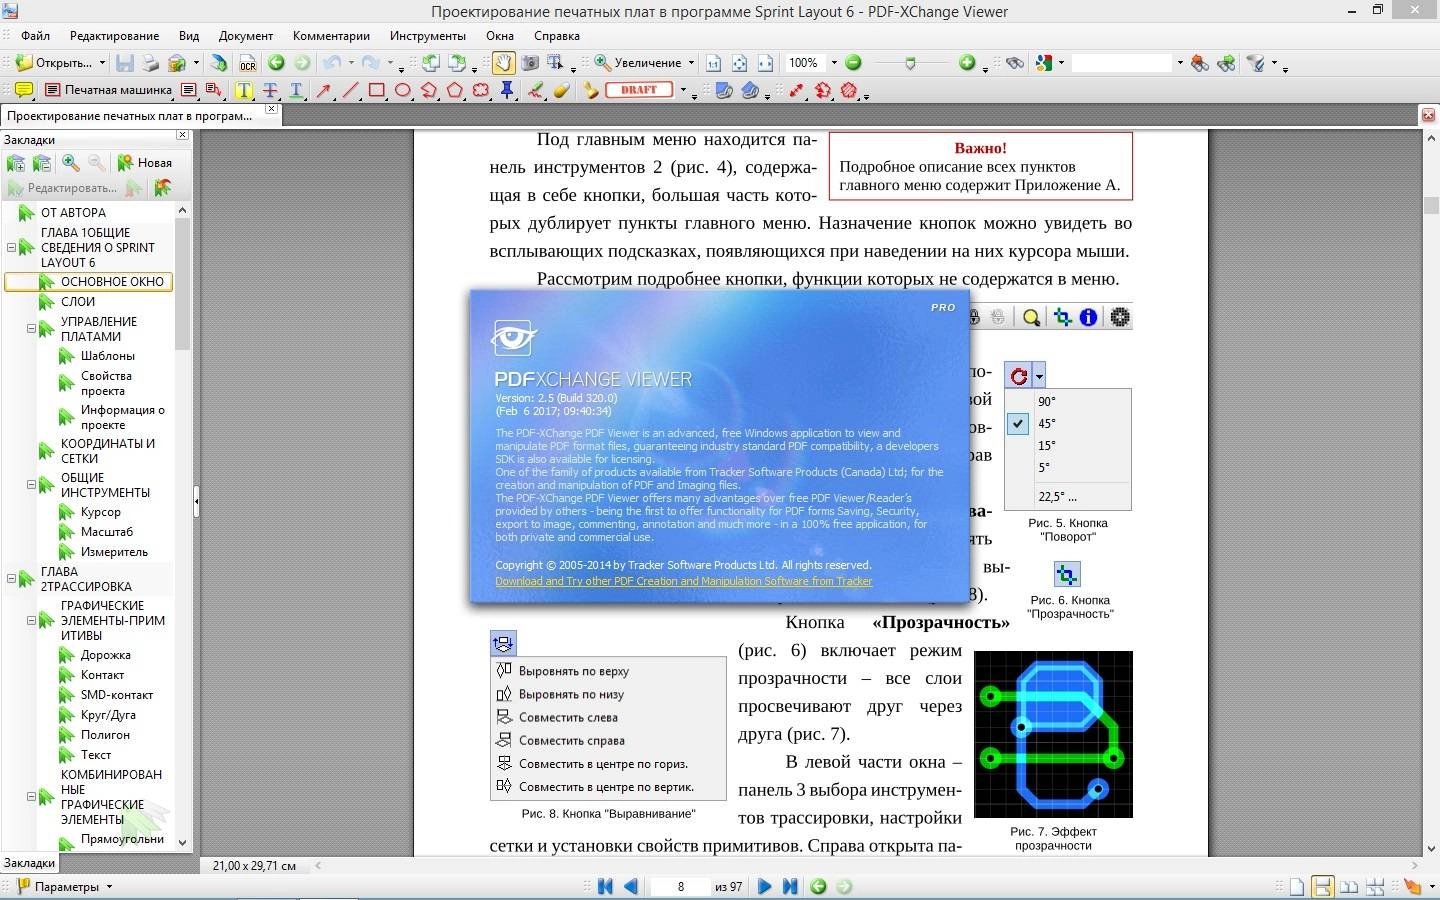Click the Single Page layout icon
Screen dimensions: 1440x900
tap(1297, 887)
